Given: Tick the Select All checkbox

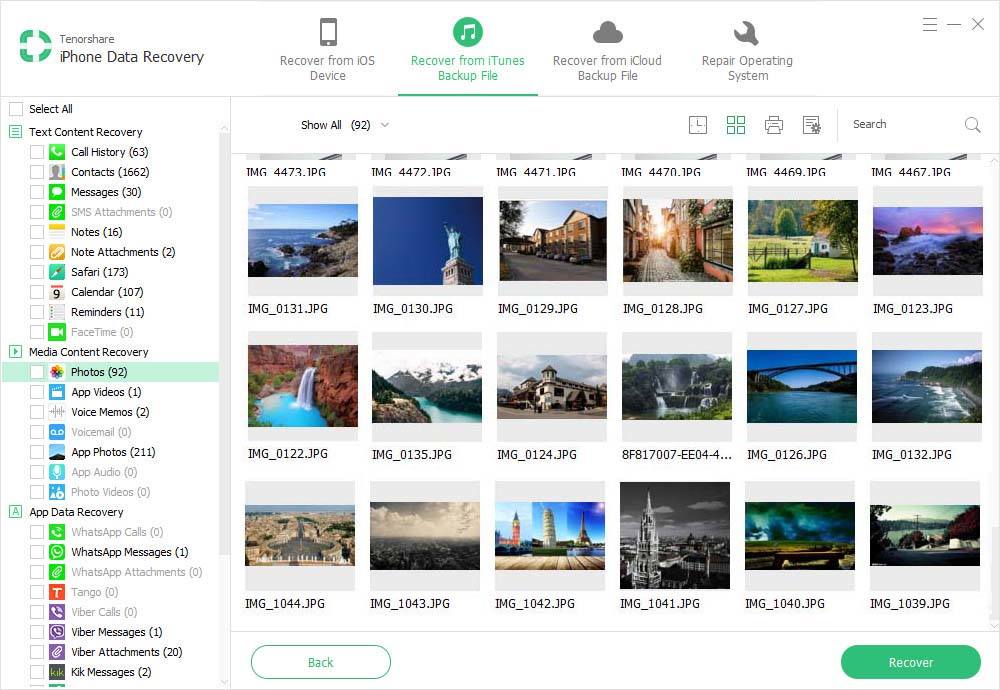Looking at the screenshot, I should point(16,109).
